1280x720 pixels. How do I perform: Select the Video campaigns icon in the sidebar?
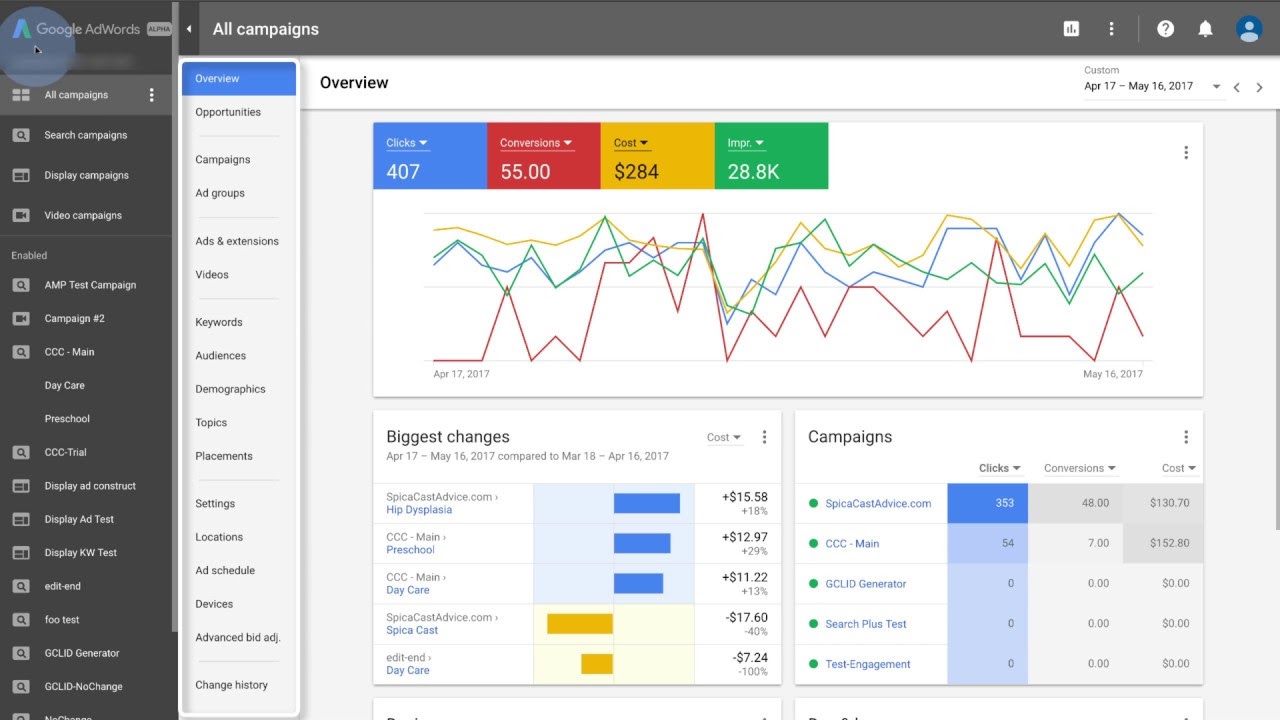22,215
